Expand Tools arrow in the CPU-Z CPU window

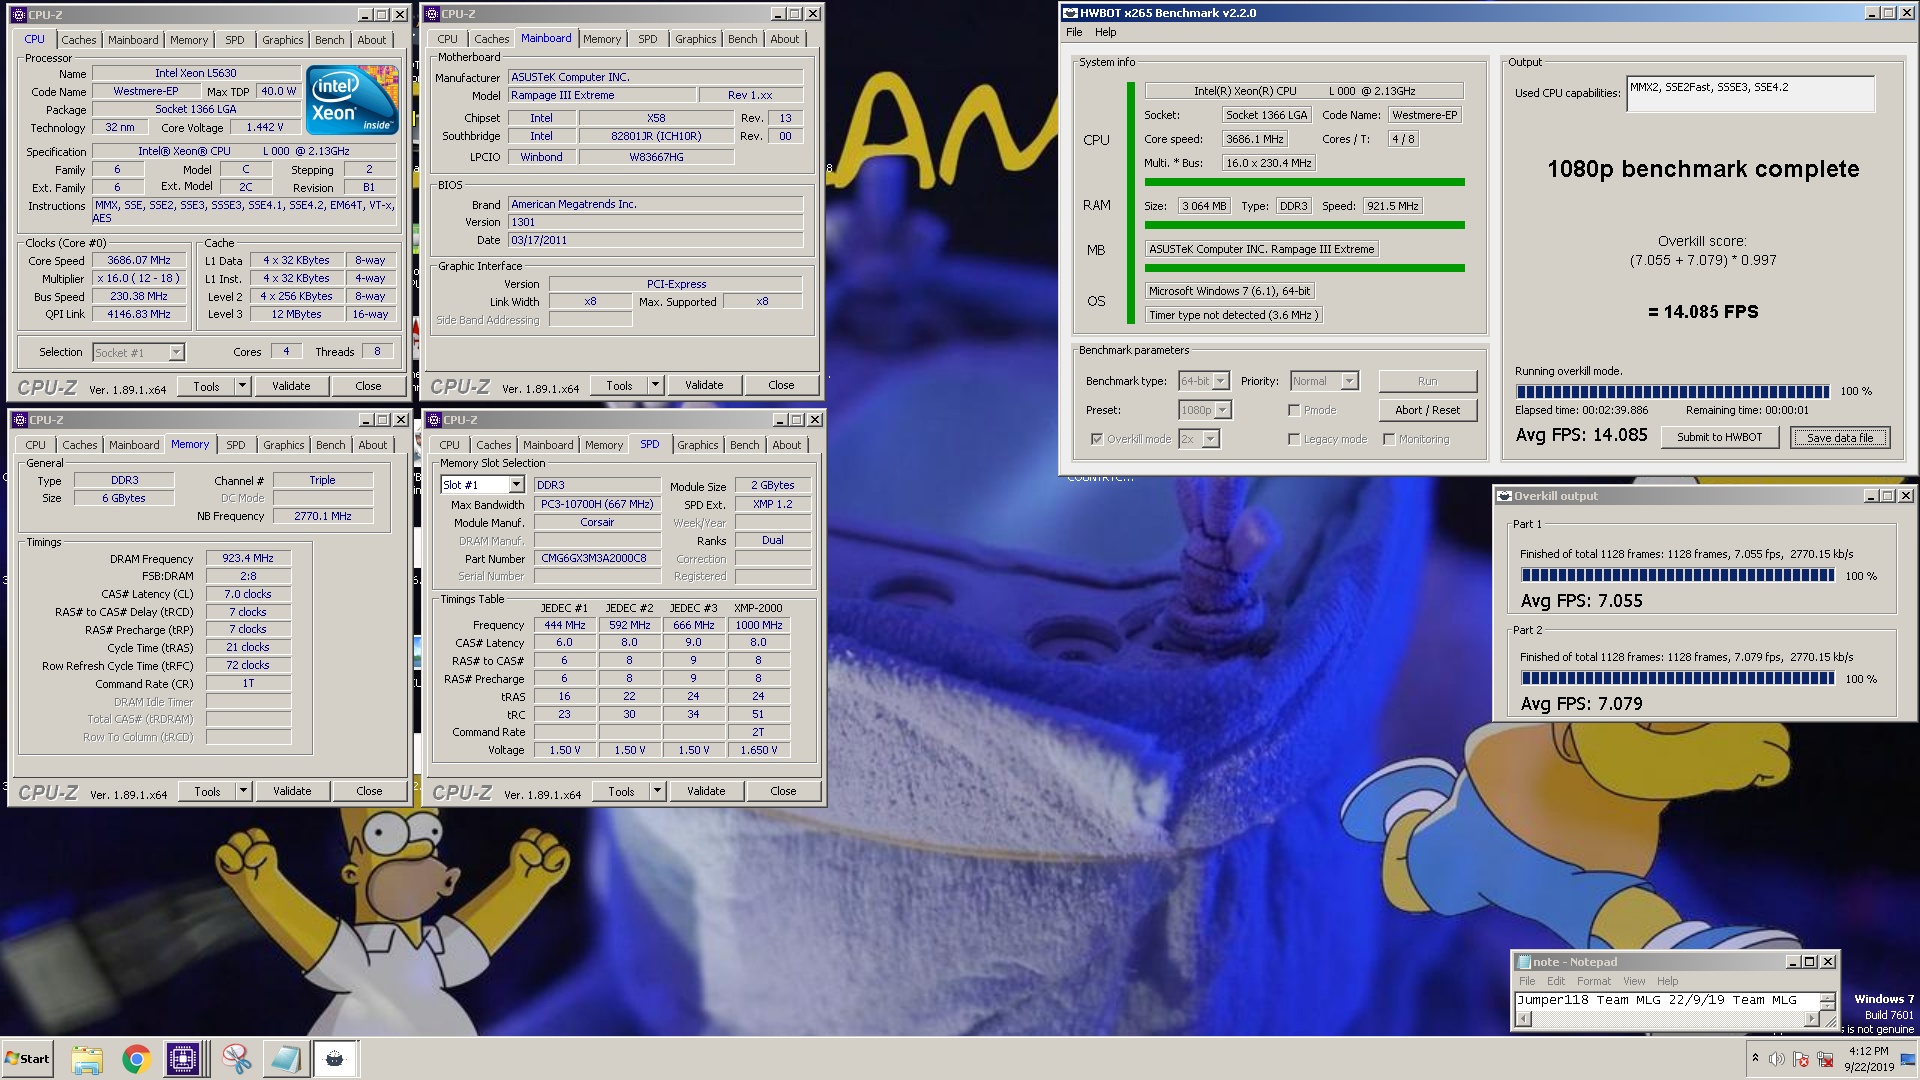(x=242, y=386)
